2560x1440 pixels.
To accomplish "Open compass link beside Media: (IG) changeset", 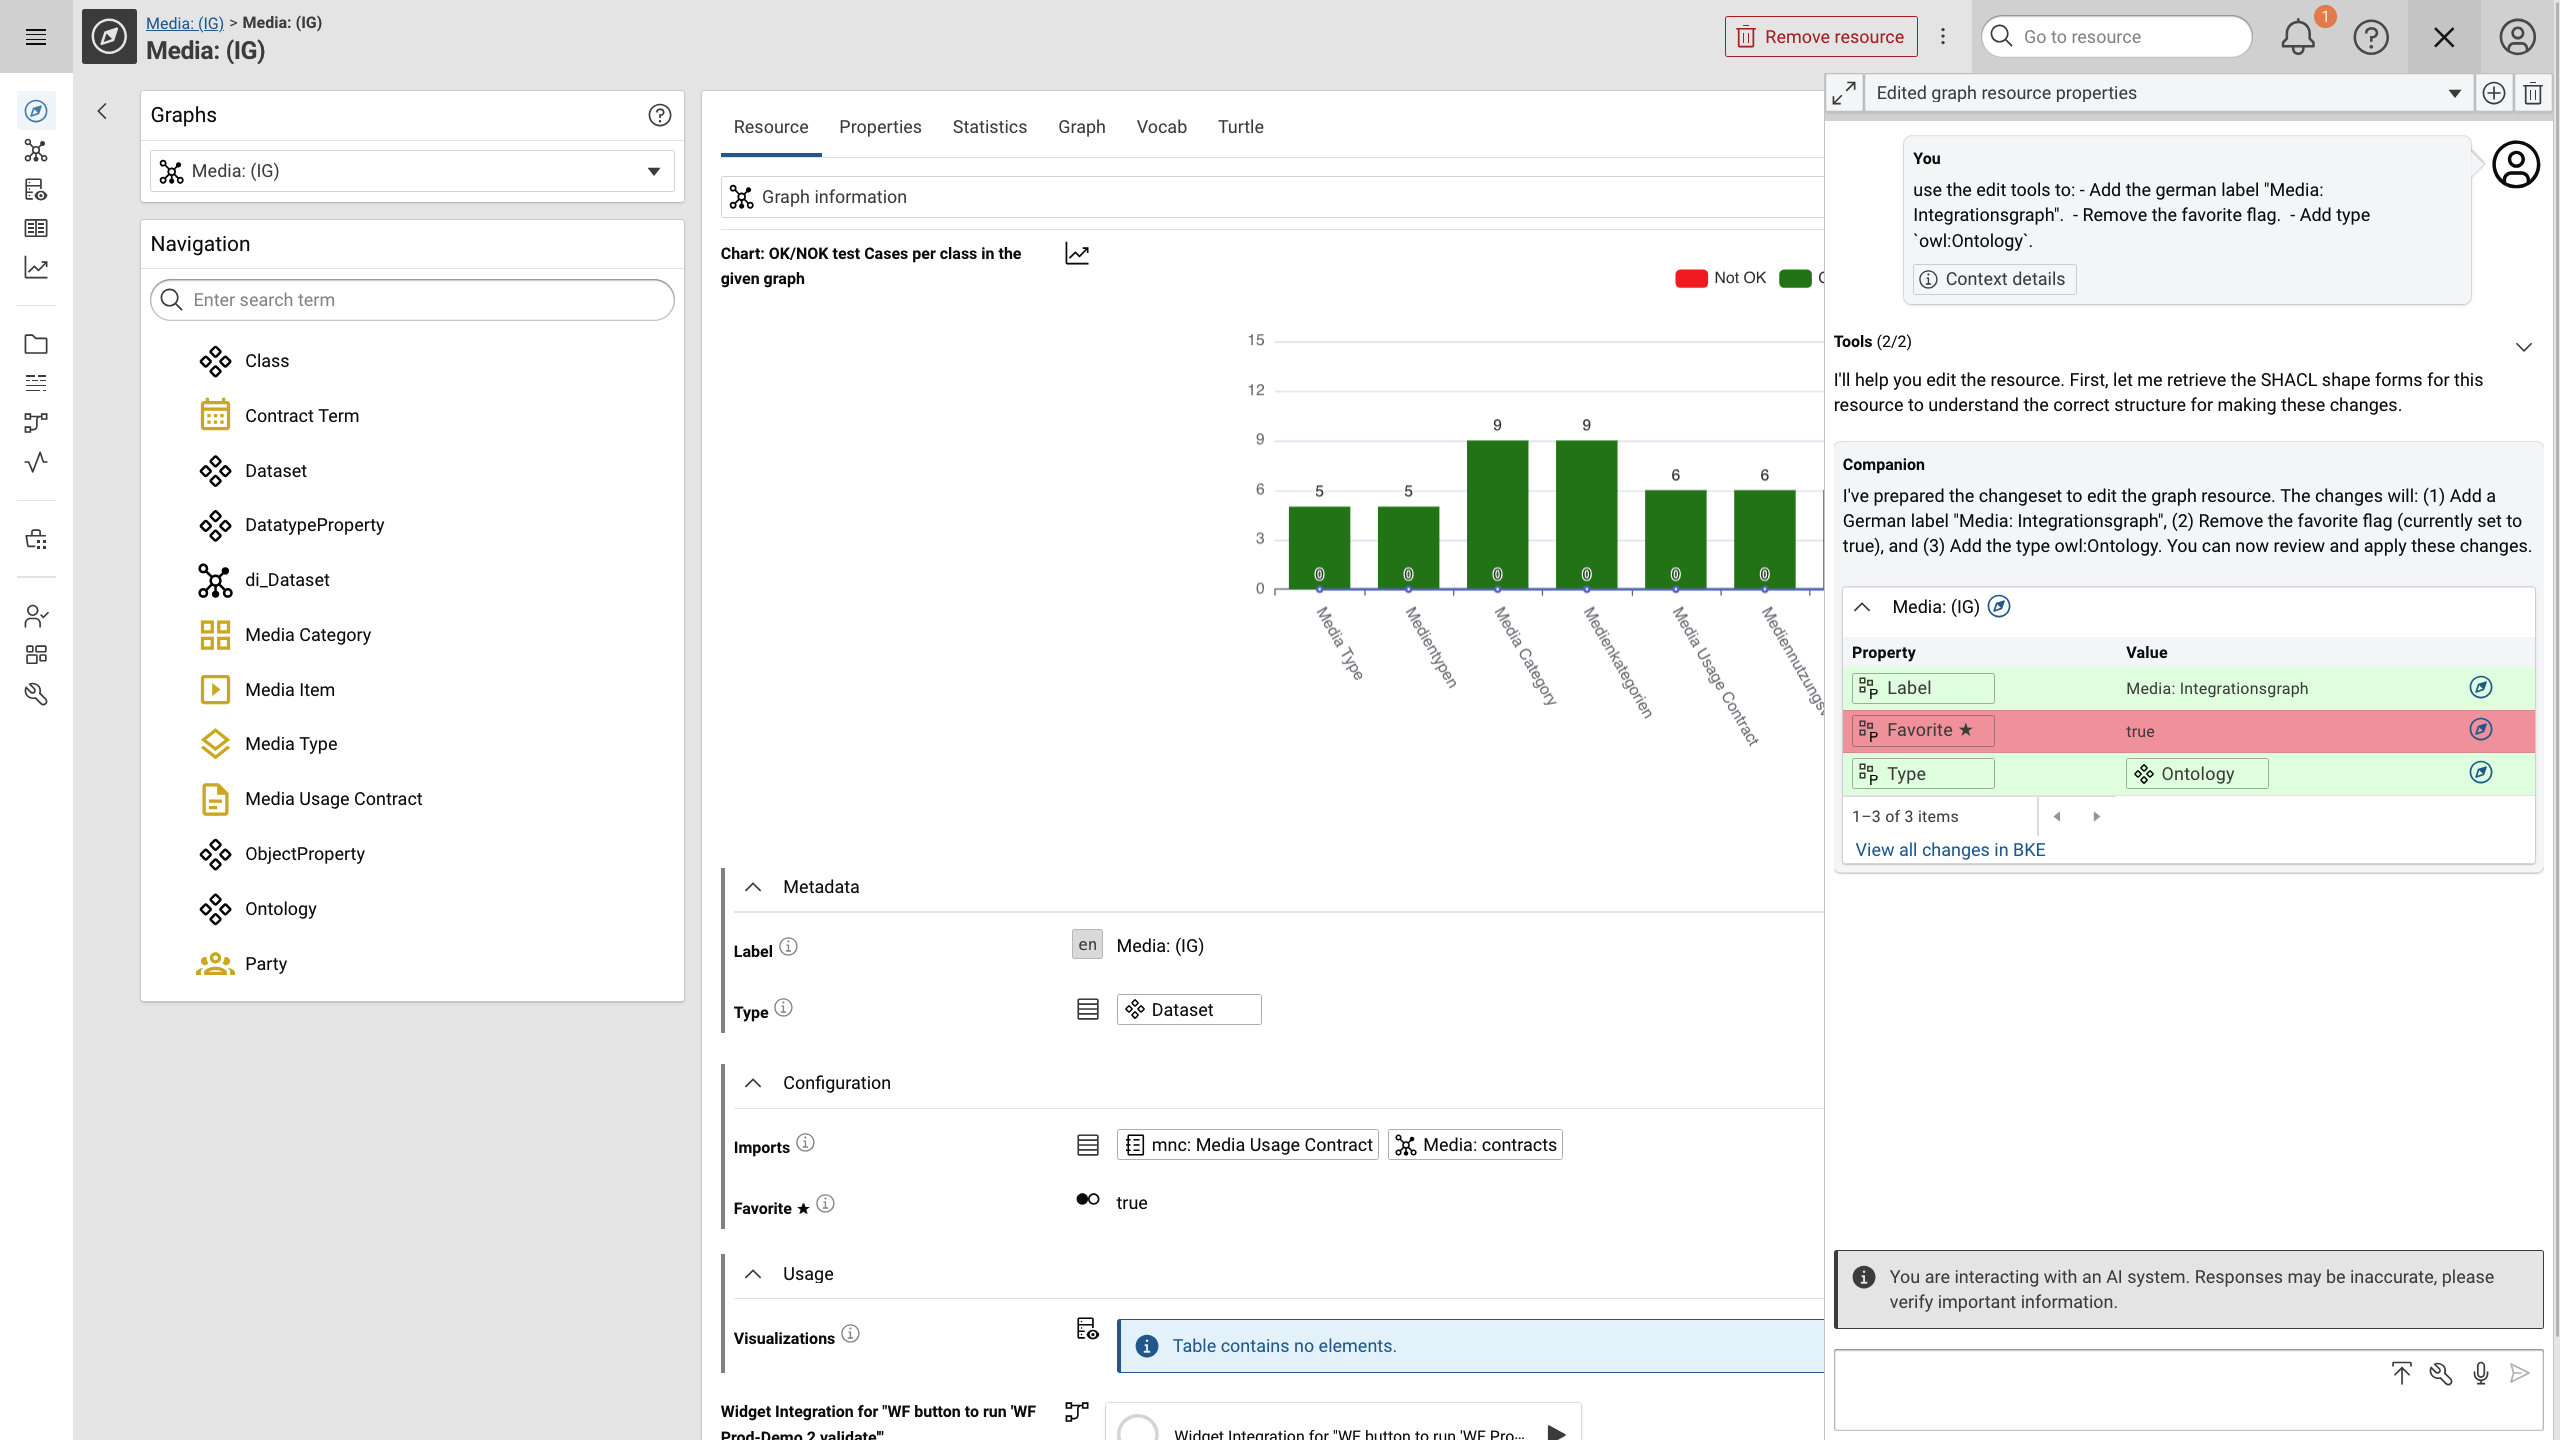I will 1999,606.
